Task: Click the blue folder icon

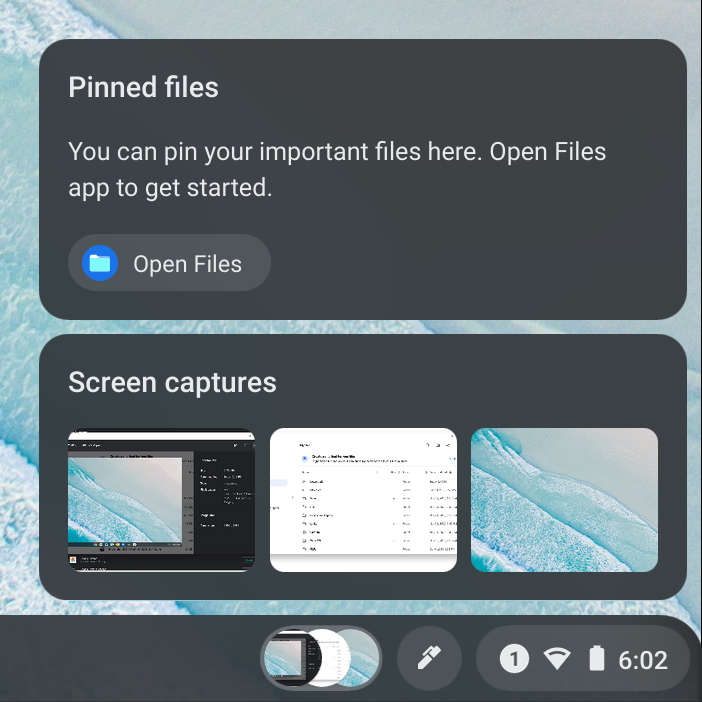Action: pos(100,263)
